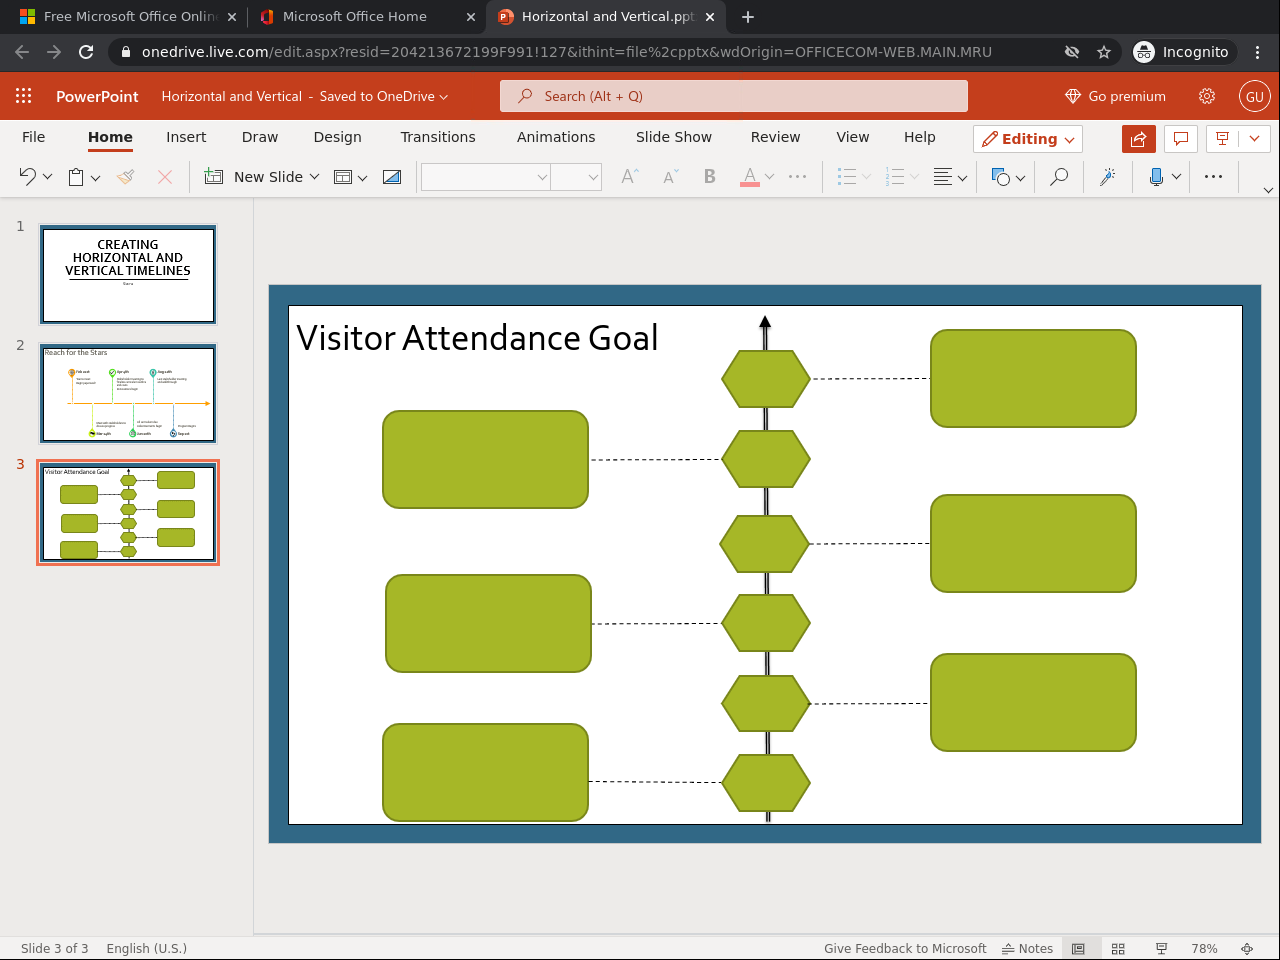
Task: Open the Settings gear icon
Action: tap(1207, 96)
